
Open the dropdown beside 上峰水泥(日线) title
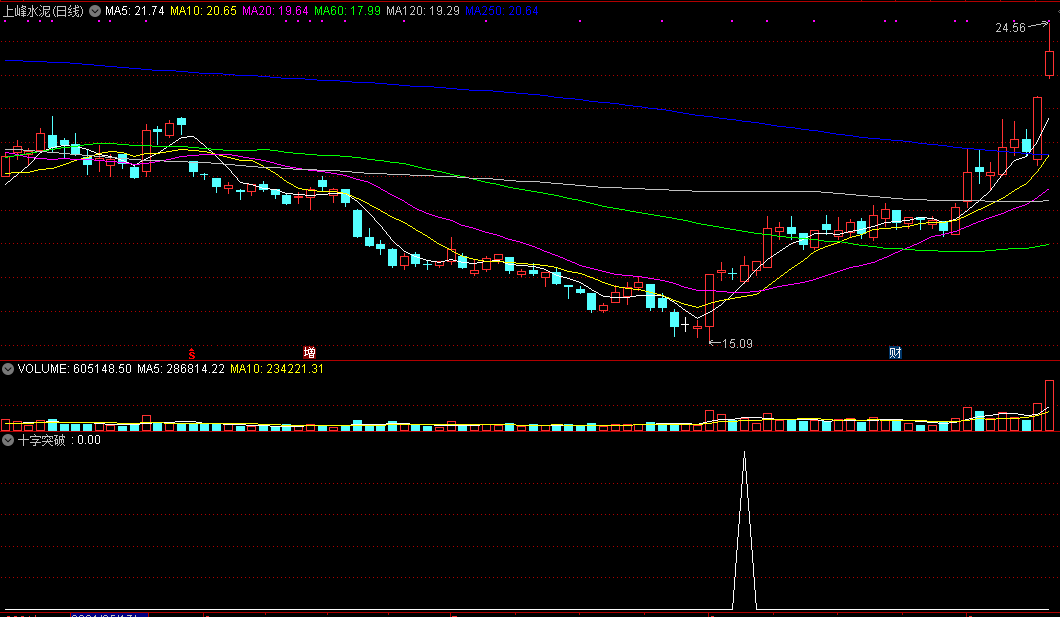coord(95,11)
